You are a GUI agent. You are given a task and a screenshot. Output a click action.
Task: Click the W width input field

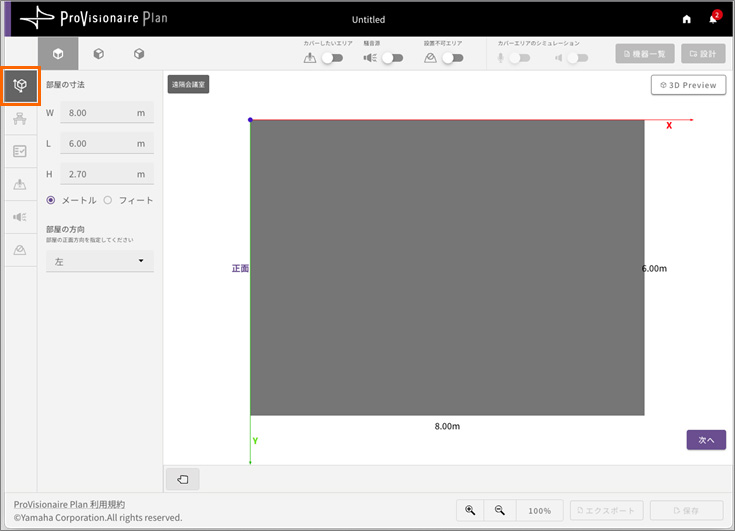click(99, 113)
